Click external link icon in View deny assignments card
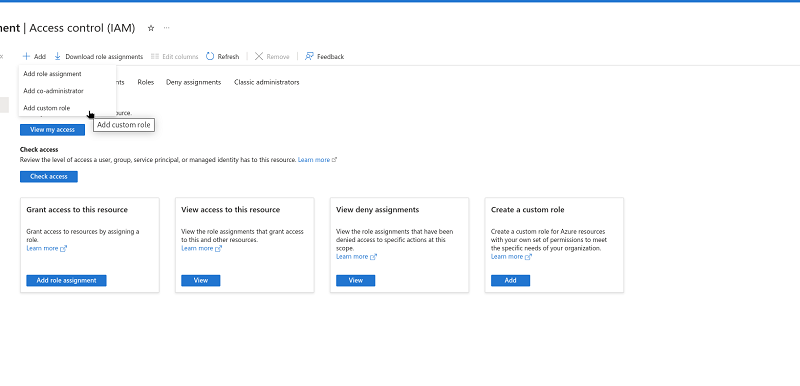The width and height of the screenshot is (800, 386). pos(373,257)
